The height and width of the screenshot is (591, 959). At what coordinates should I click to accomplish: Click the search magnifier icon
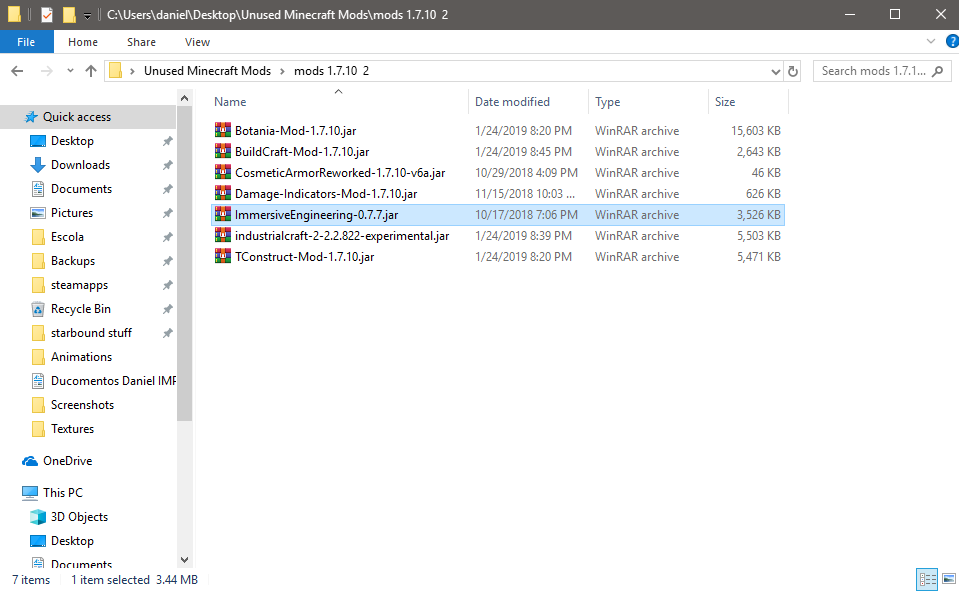coord(938,71)
